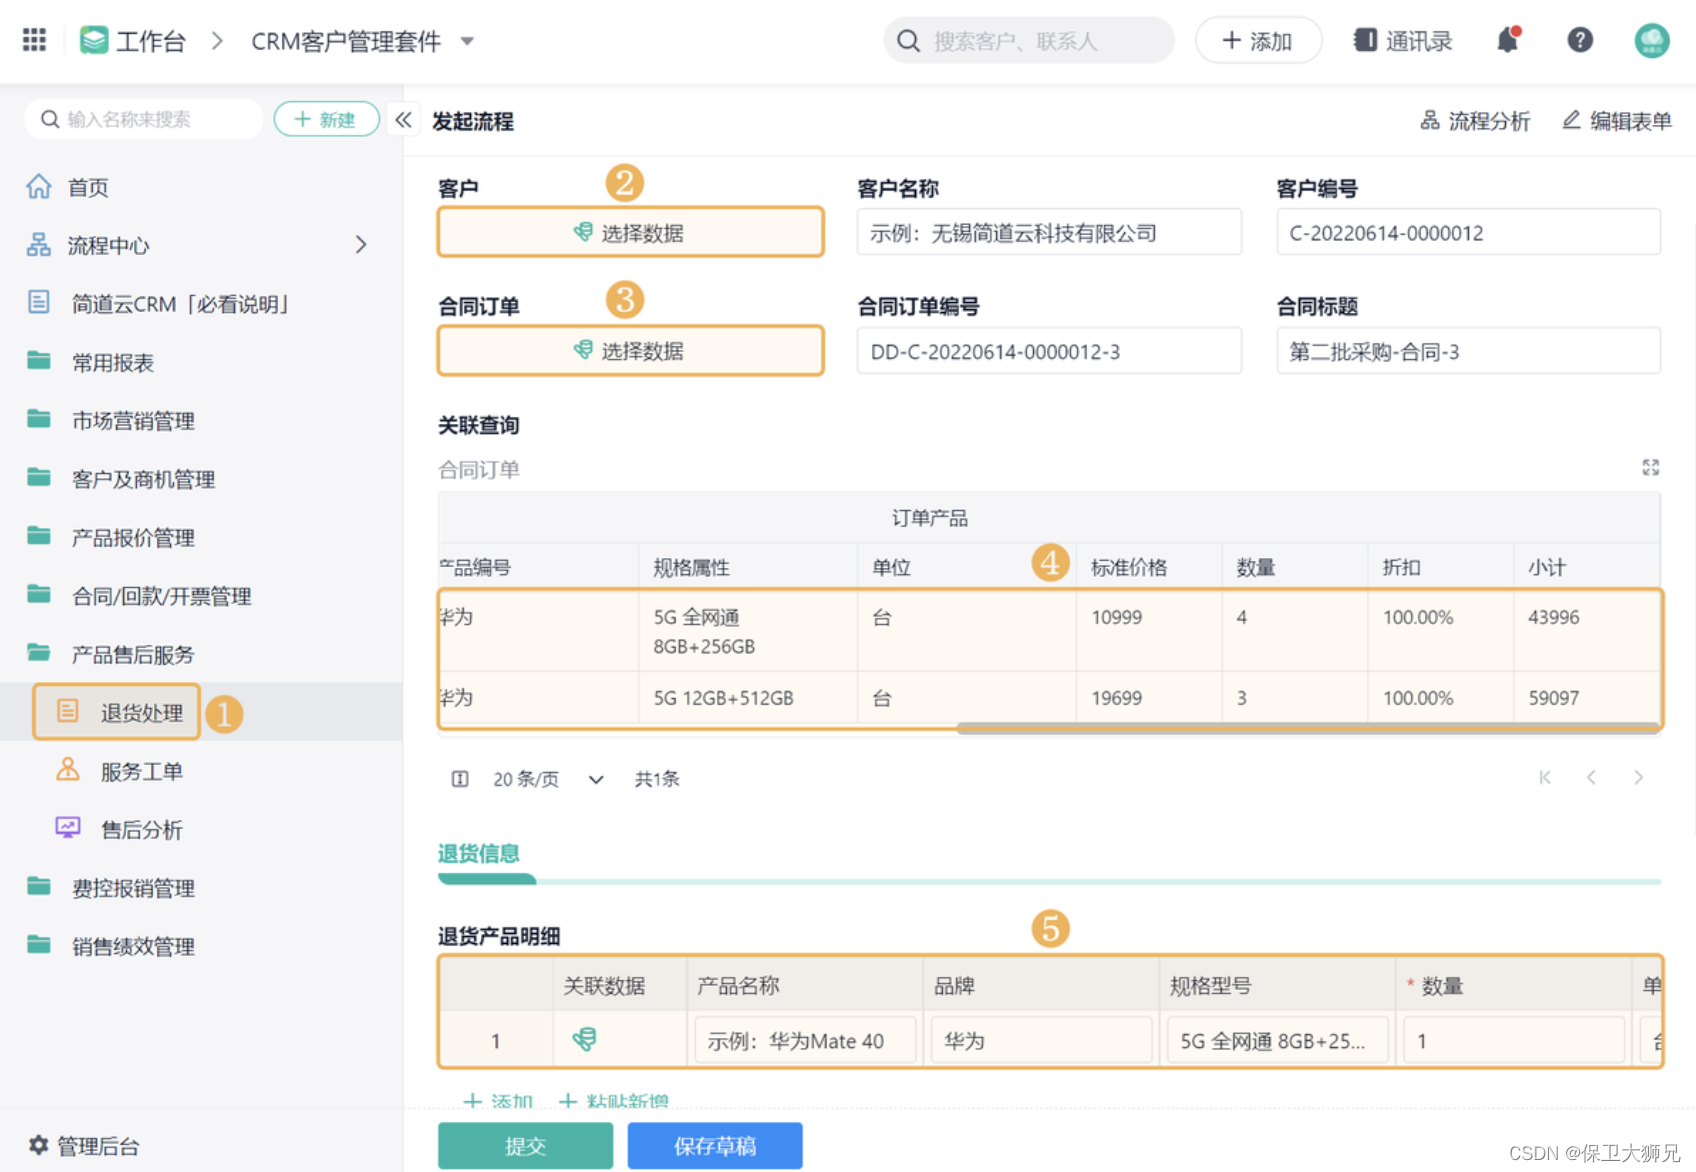Viewport: 1696px width, 1172px height.
Task: Focus the 搜索客户、联系人 search box
Action: click(x=1029, y=40)
